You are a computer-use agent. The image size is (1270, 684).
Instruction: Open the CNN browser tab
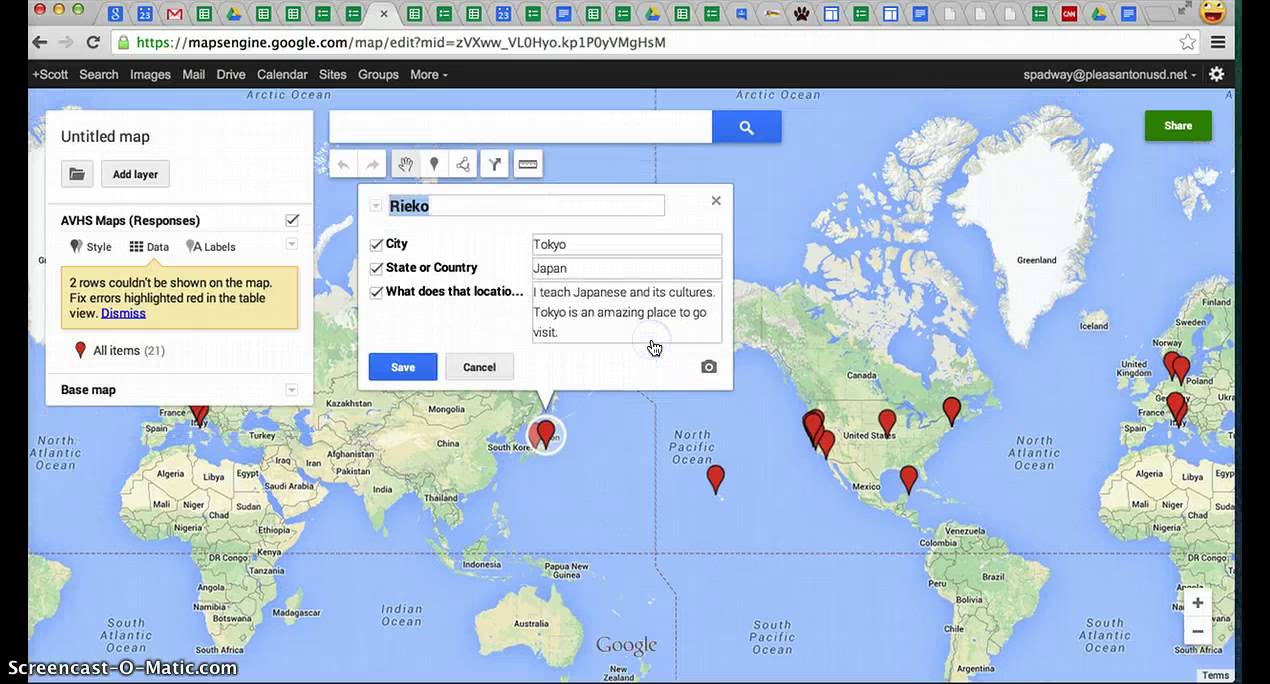(1068, 14)
